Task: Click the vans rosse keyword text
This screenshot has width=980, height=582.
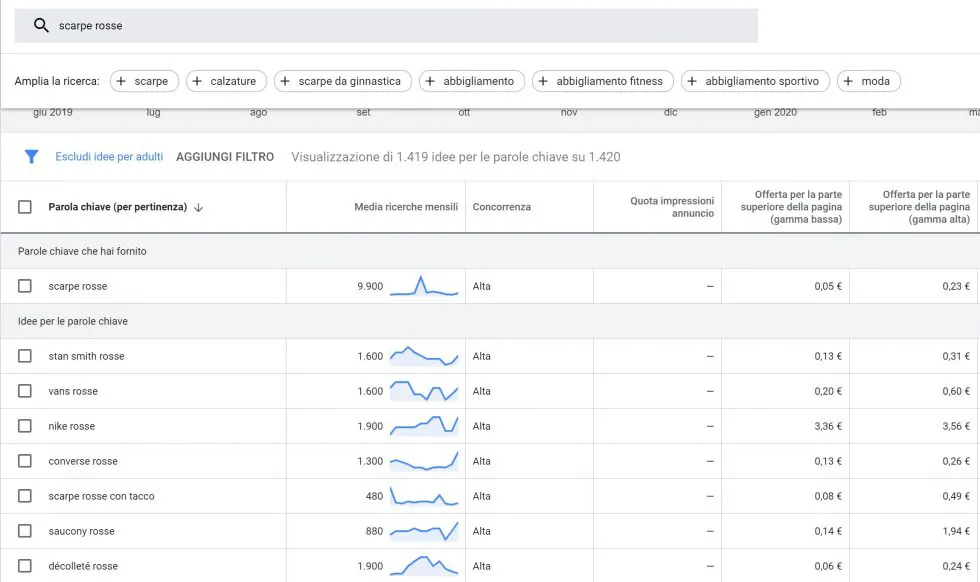Action: pyautogui.click(x=73, y=391)
